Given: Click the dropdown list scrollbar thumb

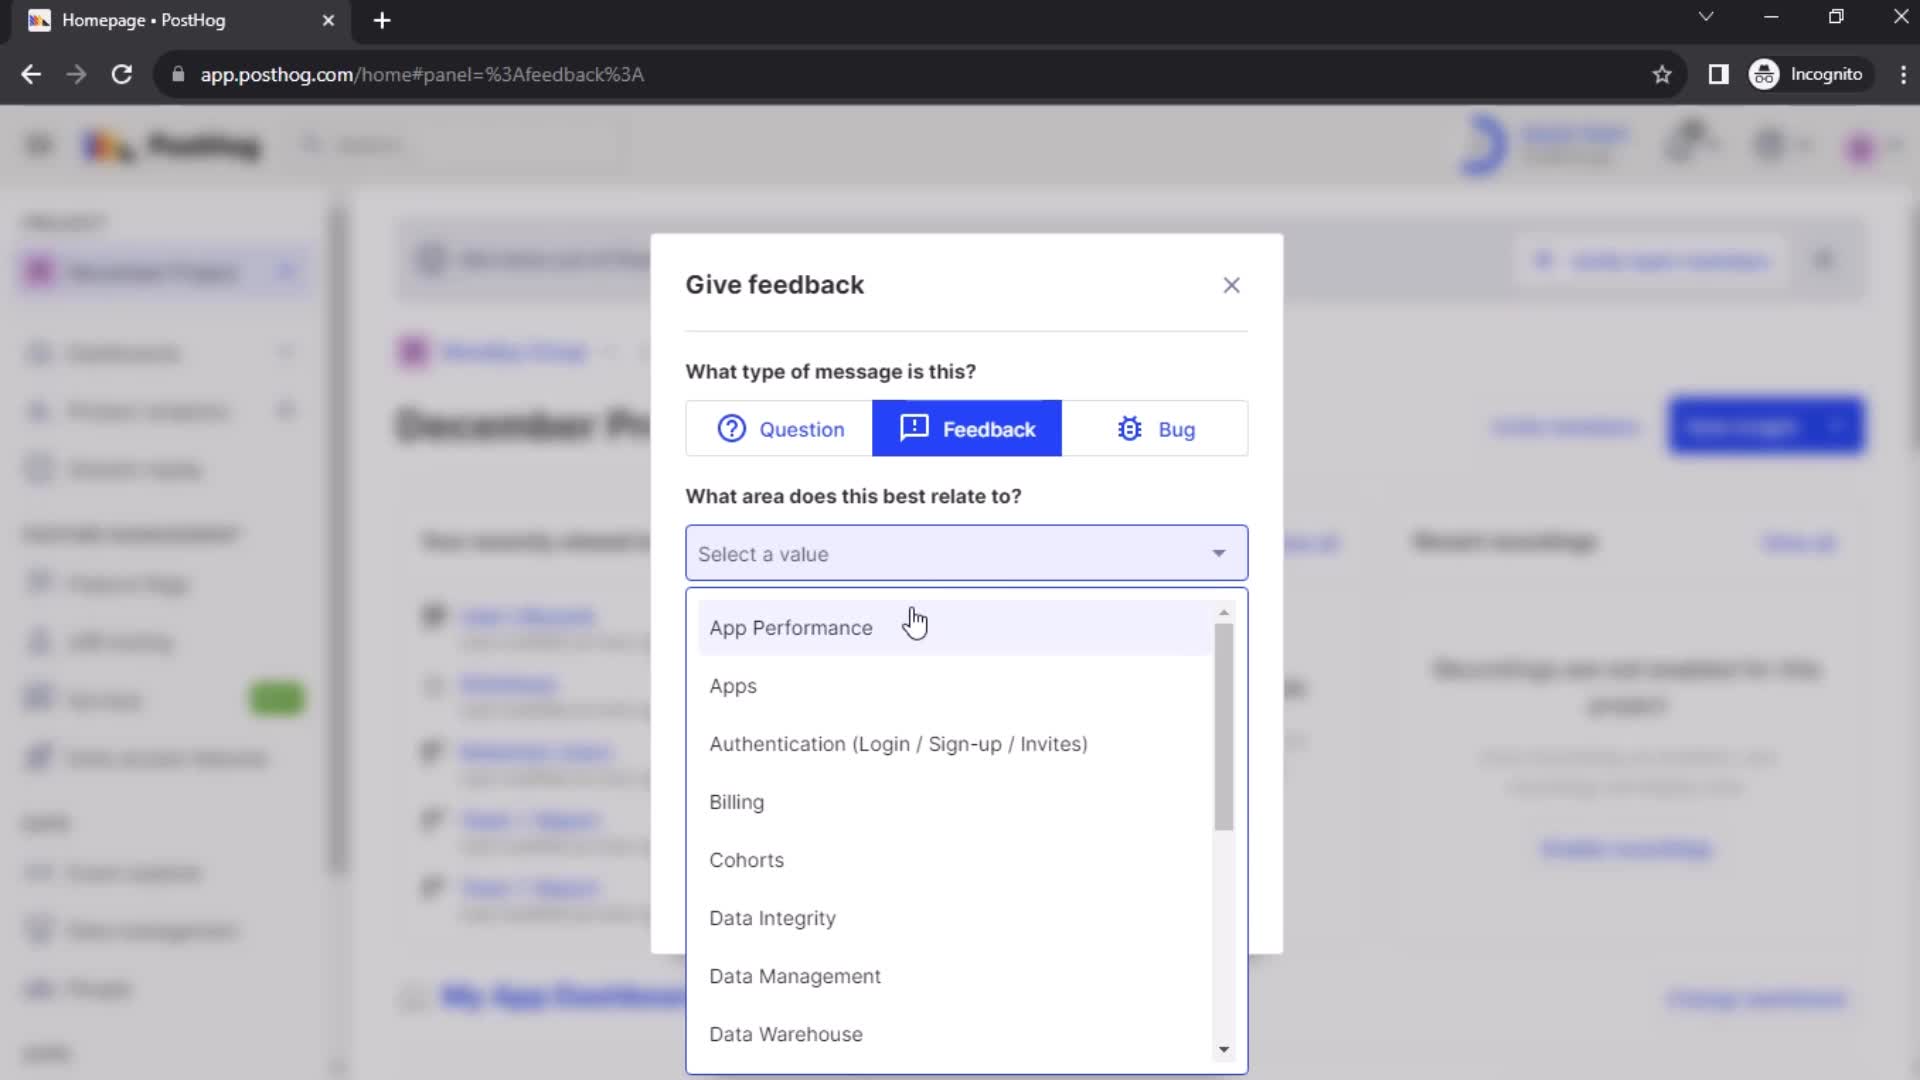Looking at the screenshot, I should click(x=1223, y=727).
